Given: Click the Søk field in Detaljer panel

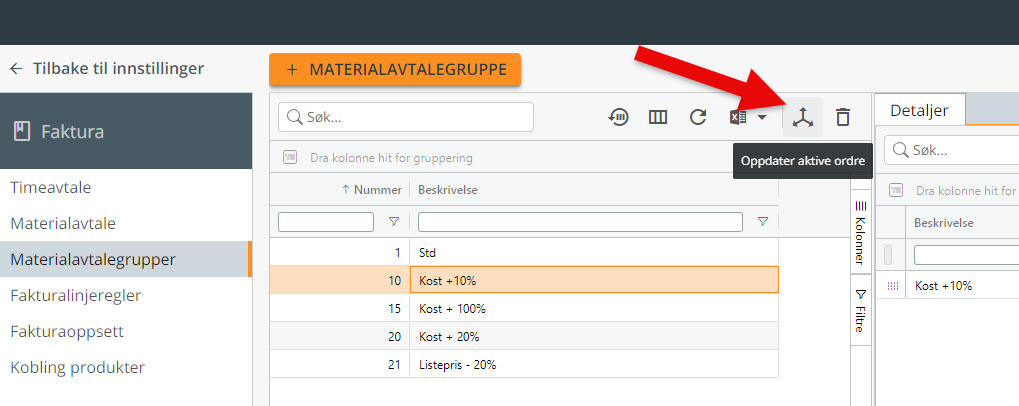Looking at the screenshot, I should click(951, 151).
